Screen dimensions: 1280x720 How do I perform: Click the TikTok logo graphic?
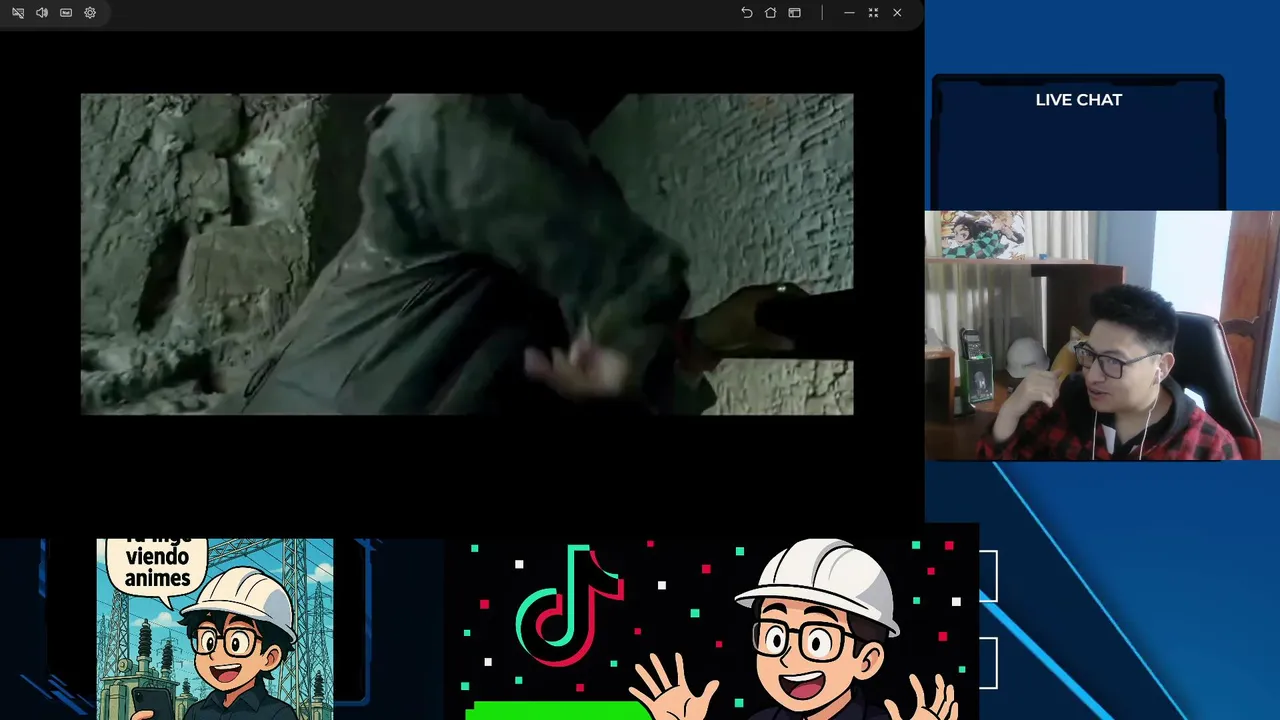click(x=570, y=605)
